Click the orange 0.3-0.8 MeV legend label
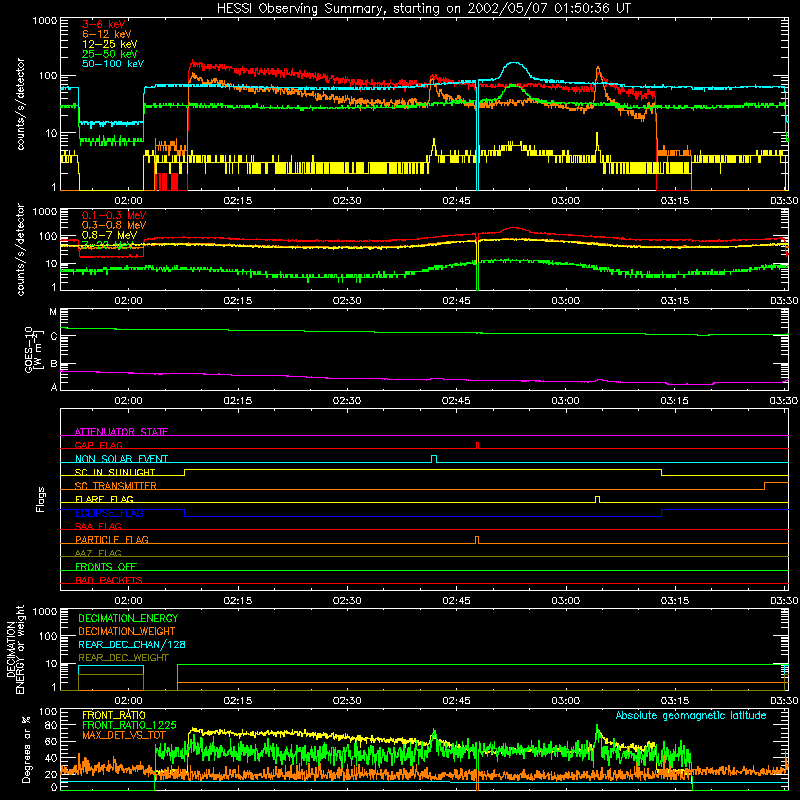The image size is (800, 800). click(x=114, y=225)
